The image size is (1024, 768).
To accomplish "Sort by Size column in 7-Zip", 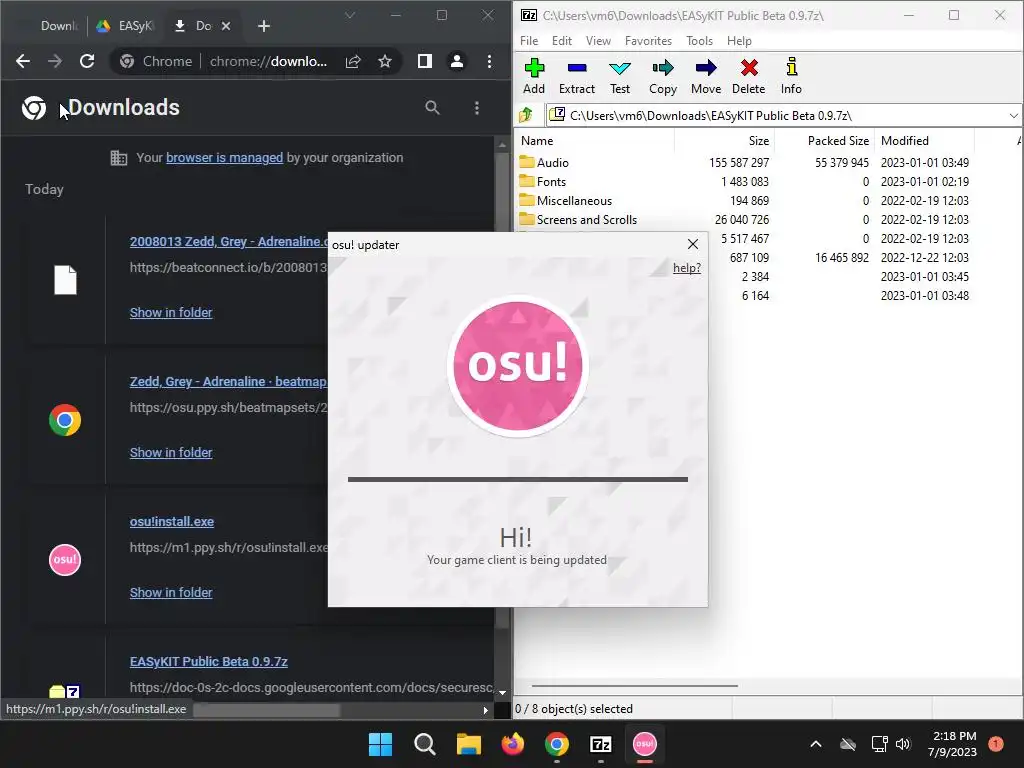I will click(x=724, y=140).
